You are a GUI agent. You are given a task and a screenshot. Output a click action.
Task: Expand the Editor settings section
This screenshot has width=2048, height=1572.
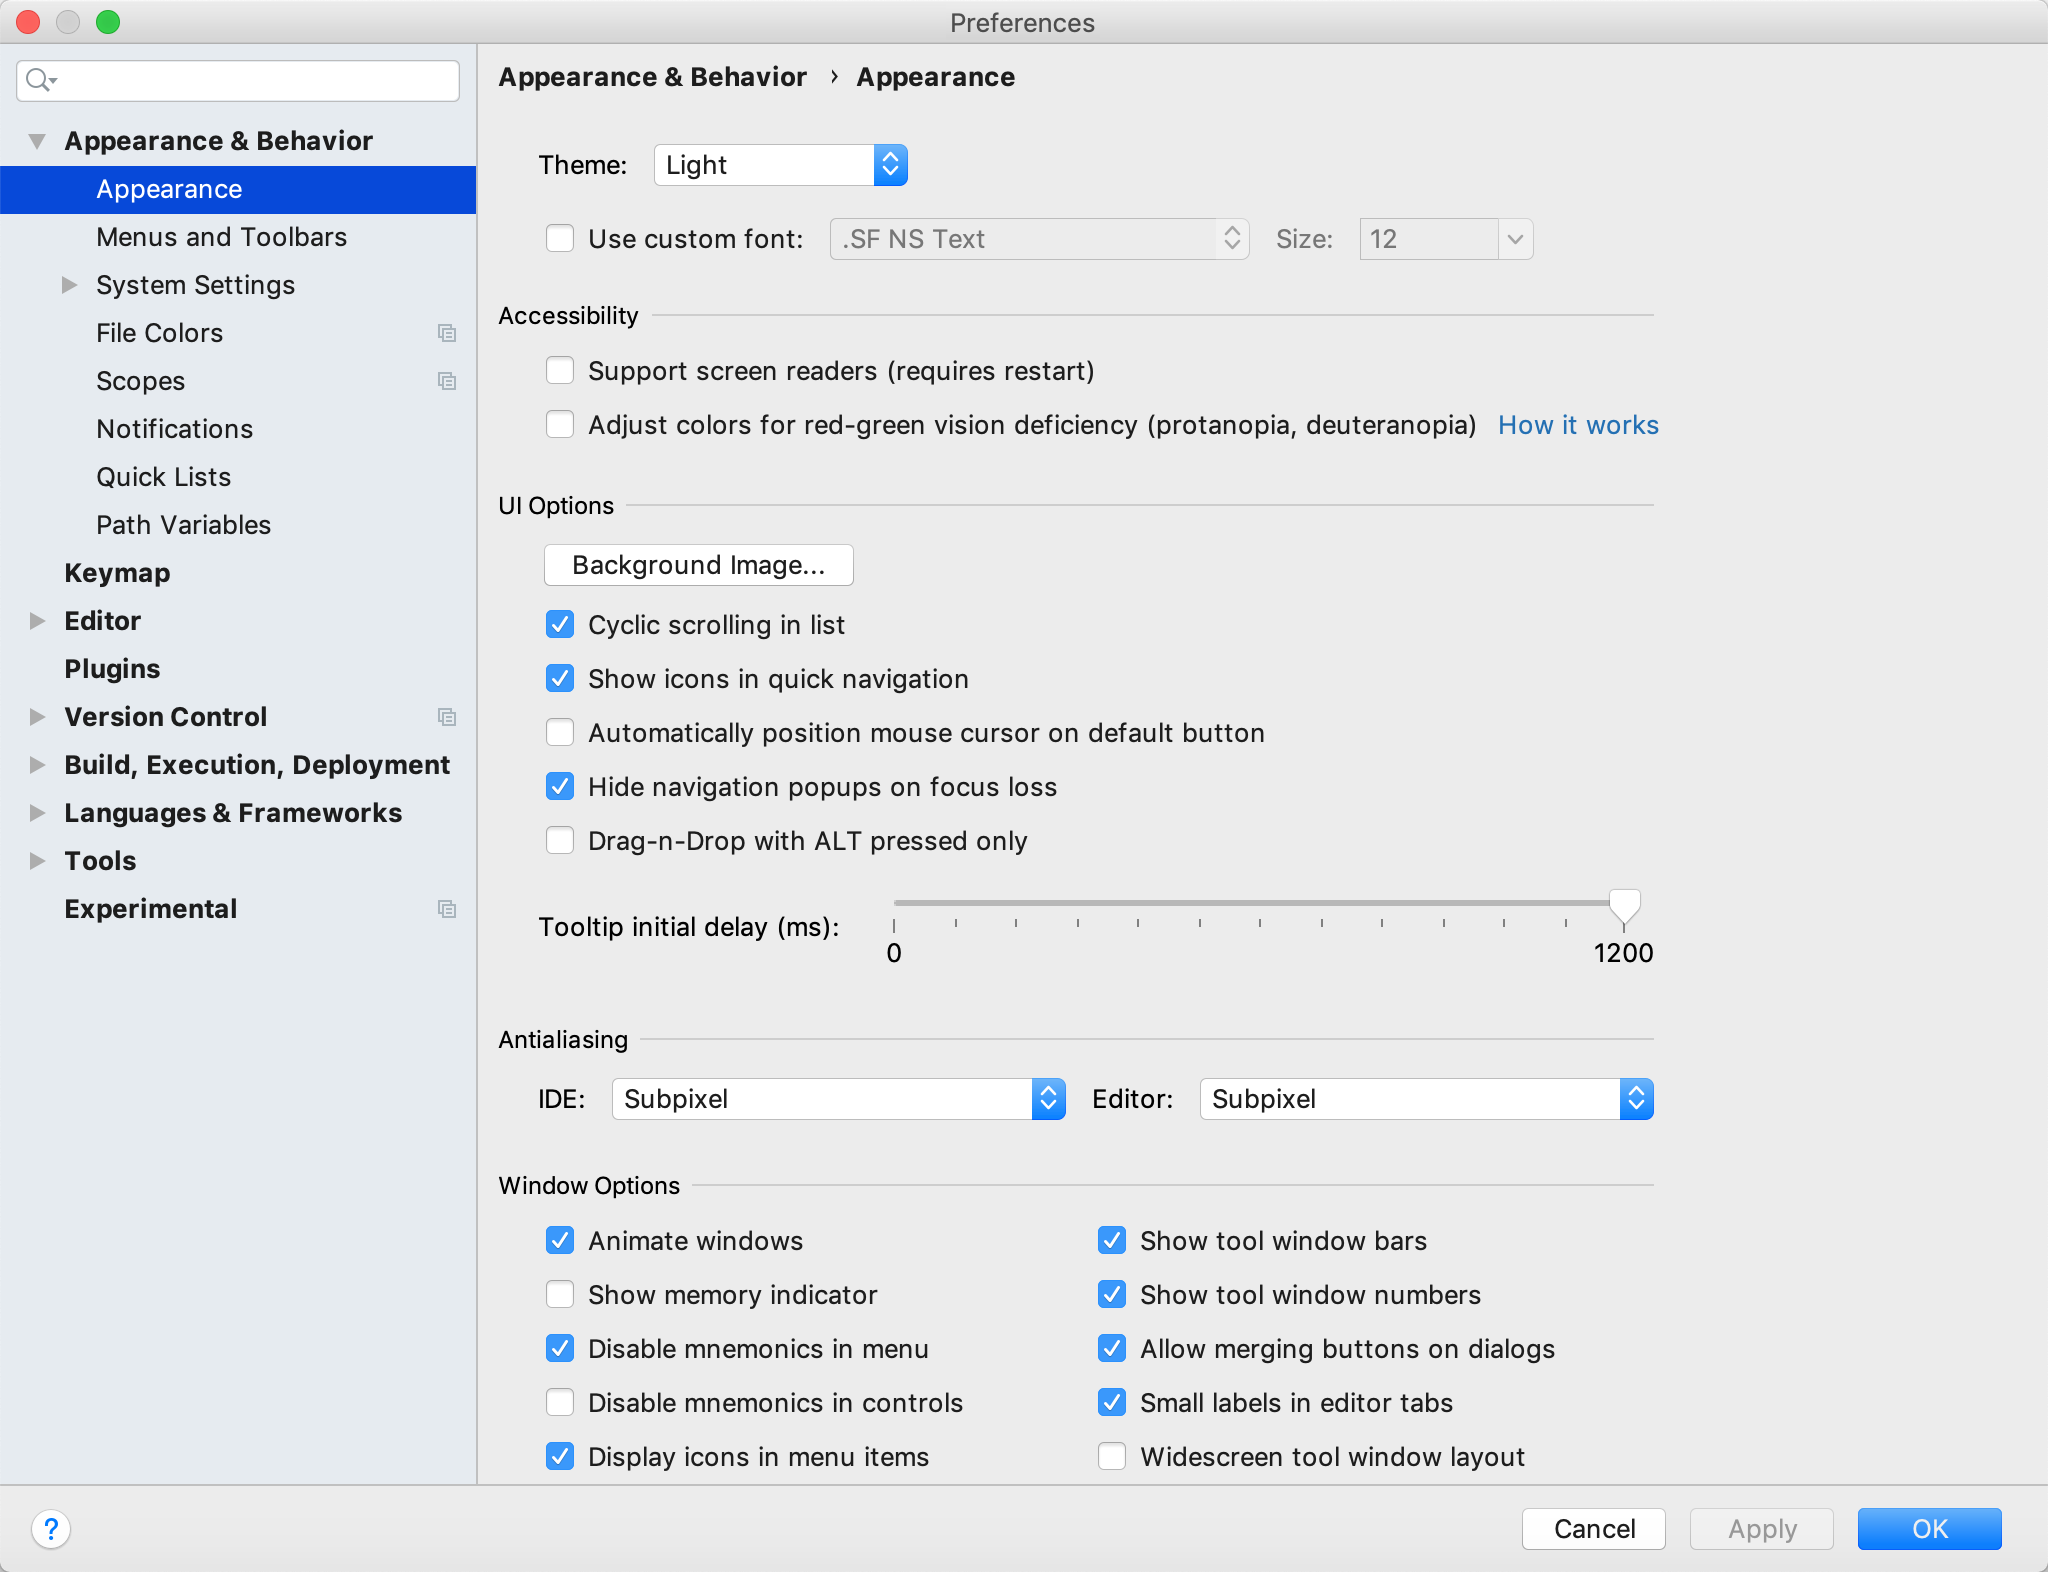coord(38,621)
